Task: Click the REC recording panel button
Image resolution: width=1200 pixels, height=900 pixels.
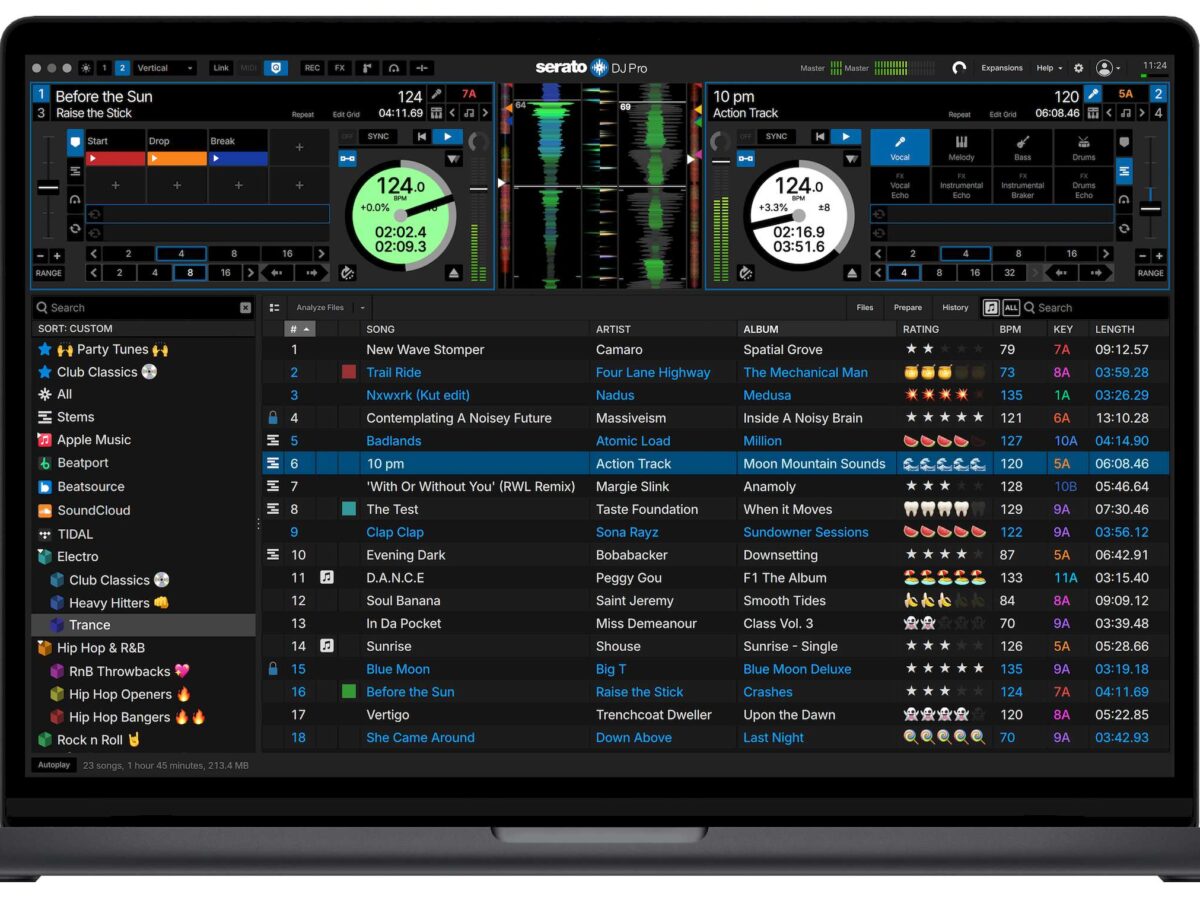Action: 312,68
